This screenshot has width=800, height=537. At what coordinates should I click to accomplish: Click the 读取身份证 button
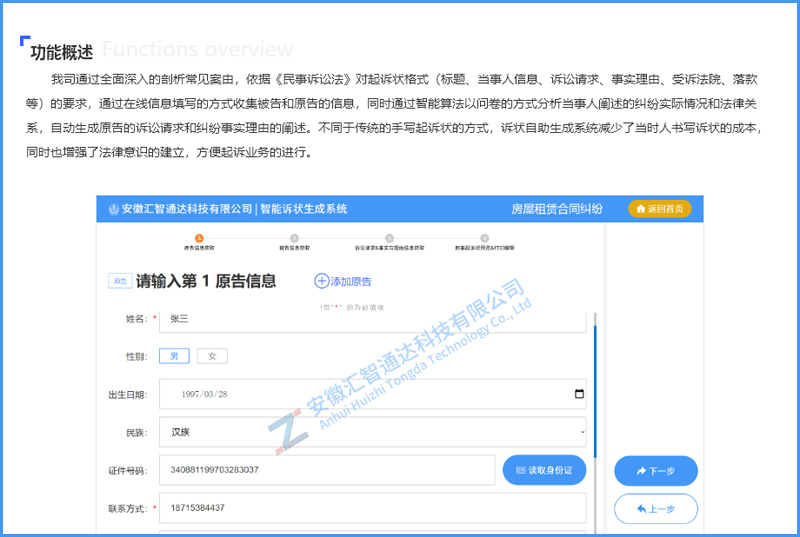click(544, 470)
